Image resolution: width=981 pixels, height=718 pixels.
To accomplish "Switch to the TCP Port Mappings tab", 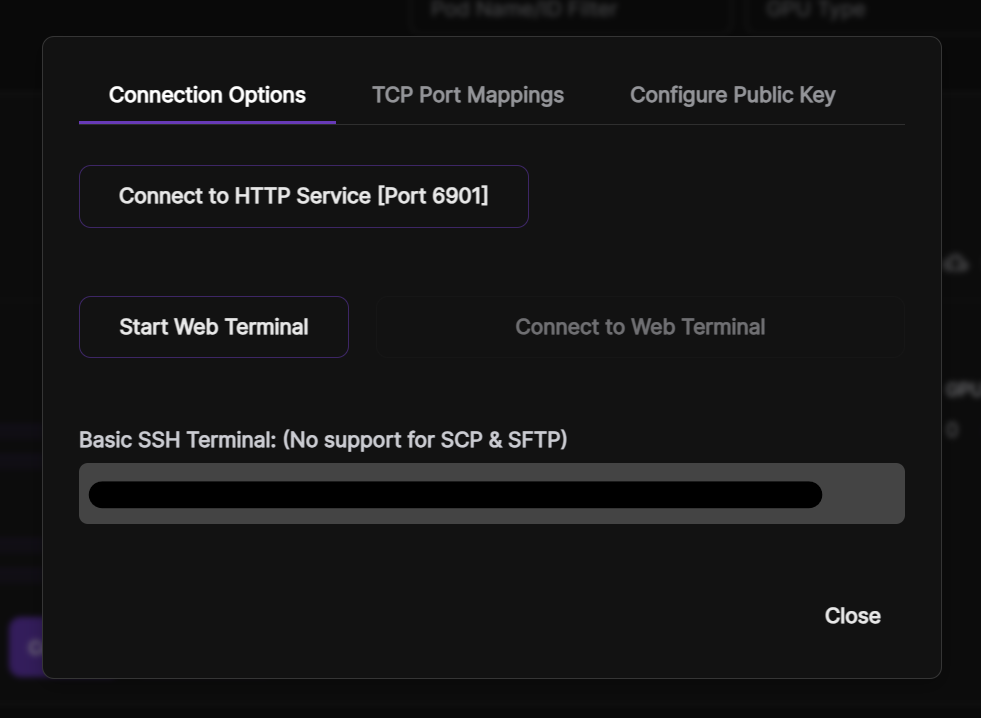I will pos(468,95).
